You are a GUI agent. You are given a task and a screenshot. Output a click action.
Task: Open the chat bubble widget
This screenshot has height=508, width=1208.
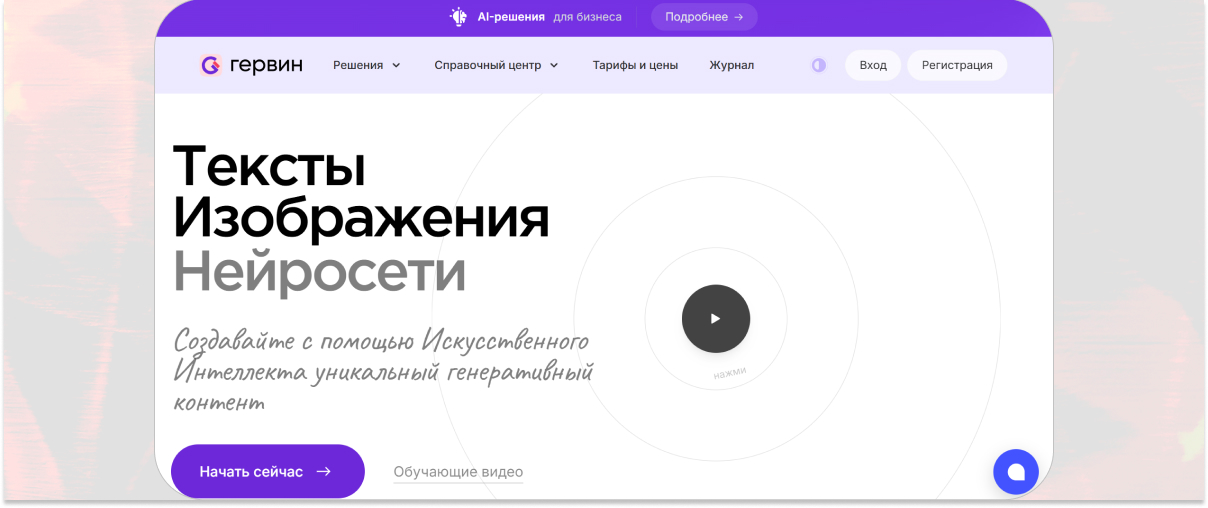point(1016,472)
